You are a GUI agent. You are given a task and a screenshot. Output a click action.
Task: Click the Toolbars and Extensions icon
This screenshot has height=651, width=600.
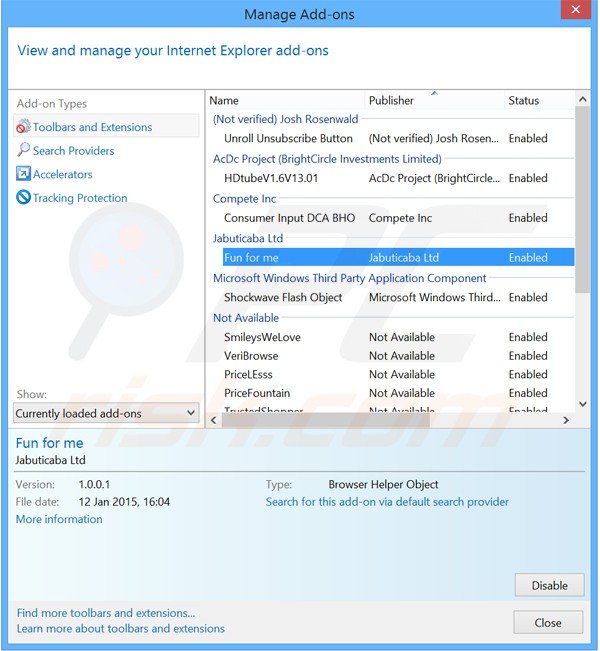pos(23,127)
